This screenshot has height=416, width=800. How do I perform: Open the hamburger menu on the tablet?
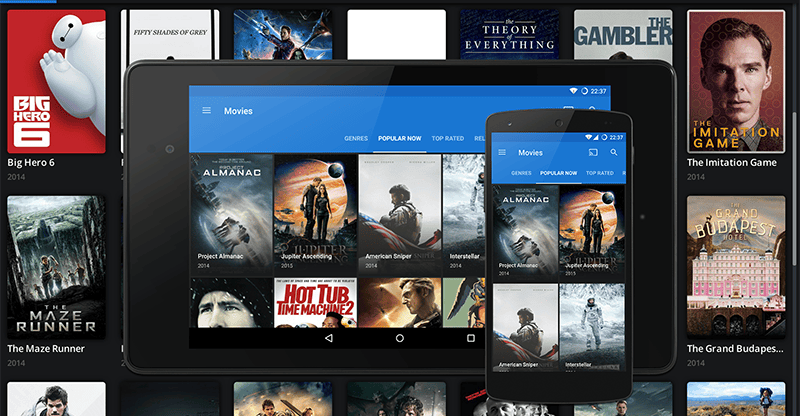pyautogui.click(x=207, y=110)
